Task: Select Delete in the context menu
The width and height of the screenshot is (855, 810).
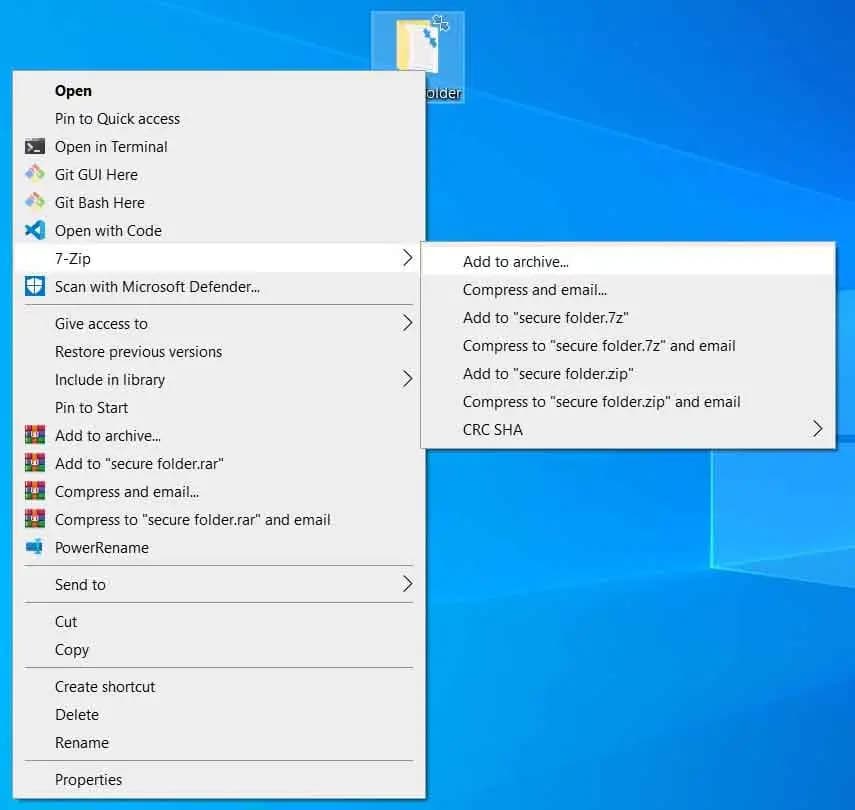Action: pyautogui.click(x=218, y=715)
